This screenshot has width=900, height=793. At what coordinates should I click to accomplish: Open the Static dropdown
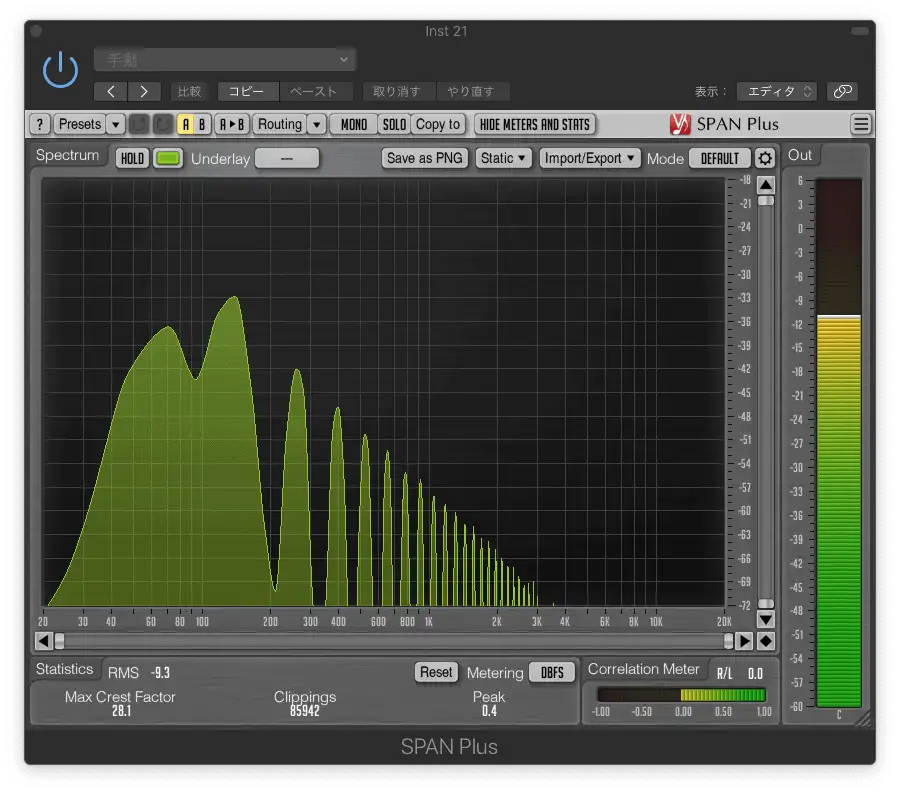[503, 158]
